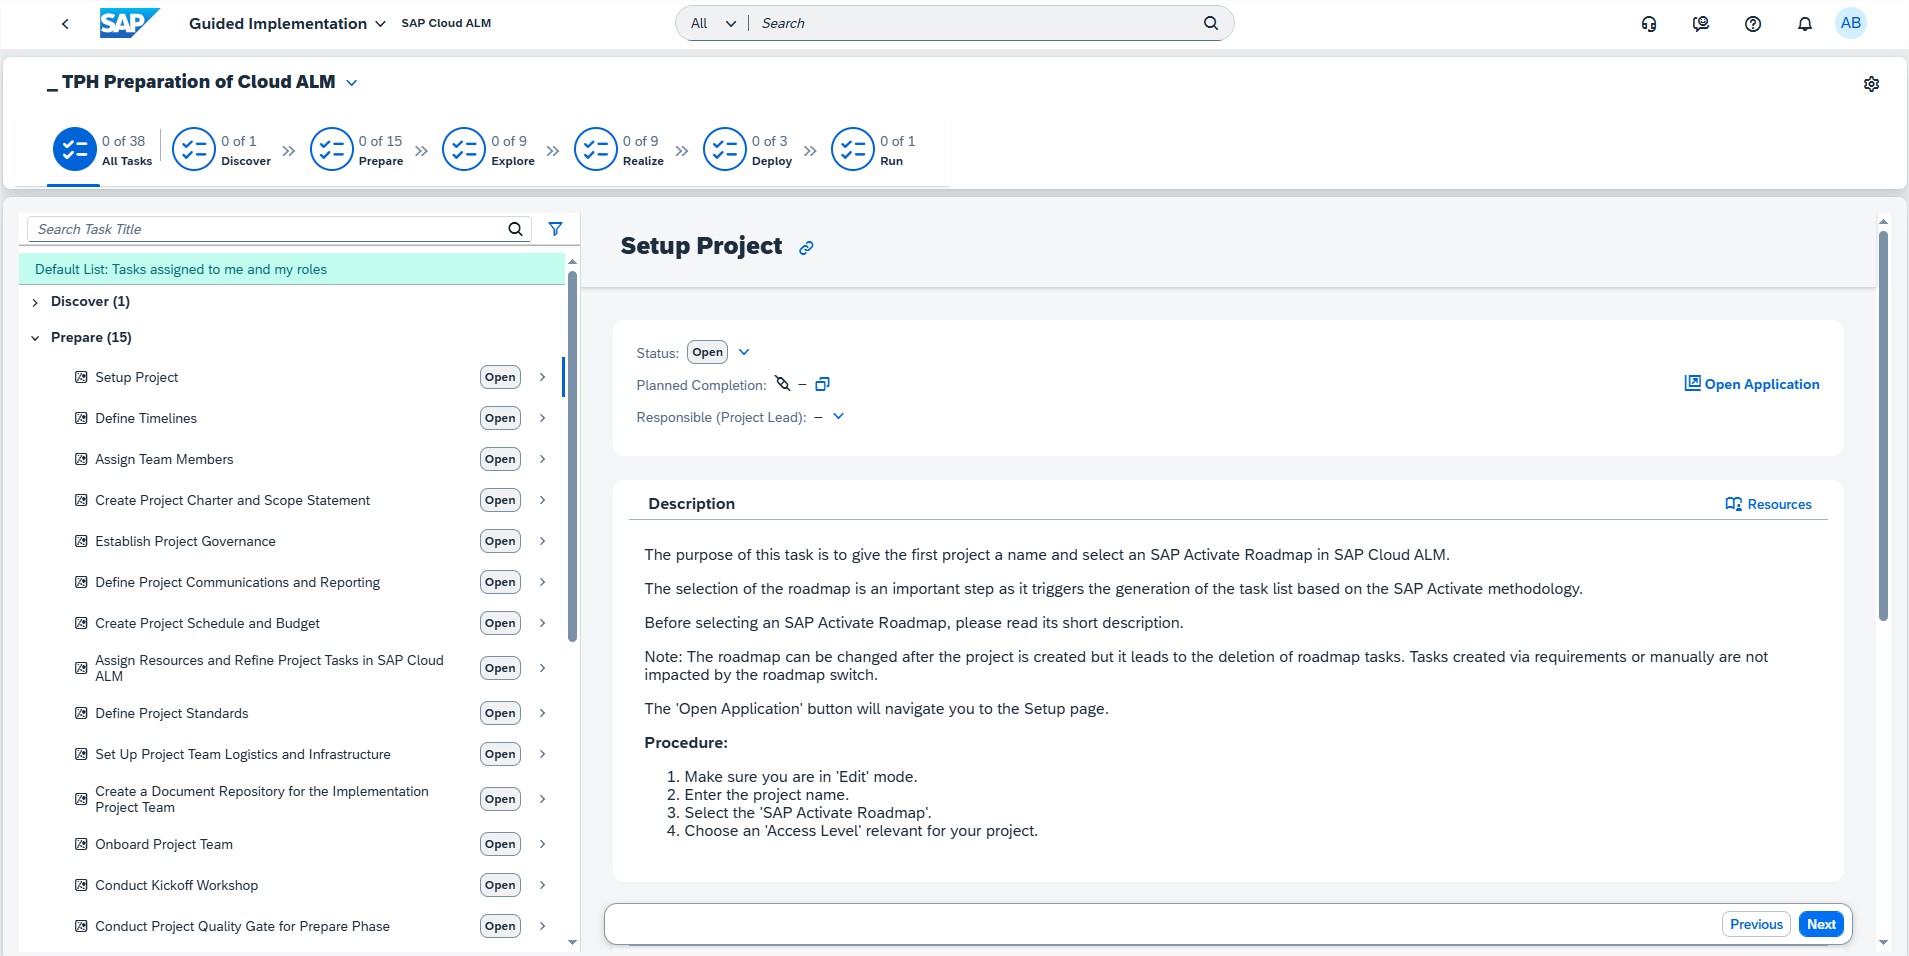The width and height of the screenshot is (1909, 956).
Task: Select the Deploy phase tab
Action: point(748,150)
